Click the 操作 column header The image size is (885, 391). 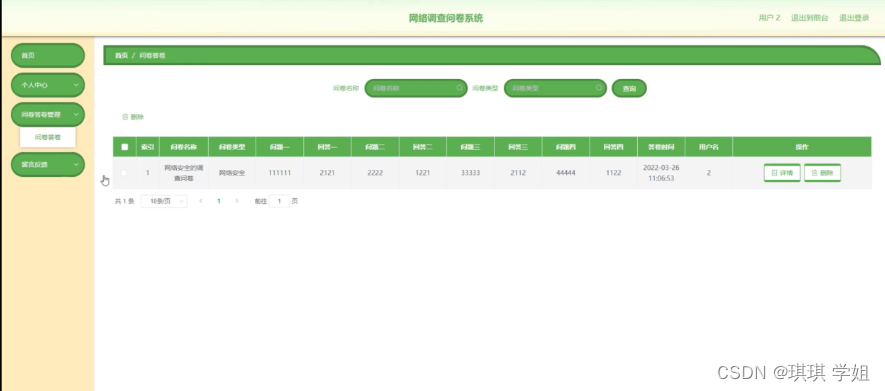(x=802, y=147)
